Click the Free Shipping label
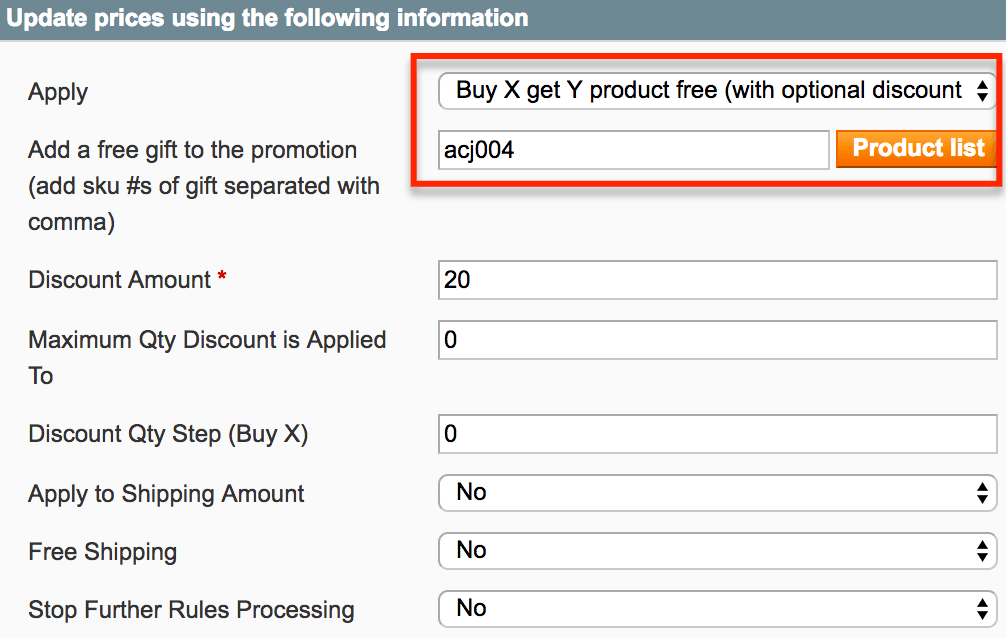The image size is (1006, 638). click(x=102, y=552)
